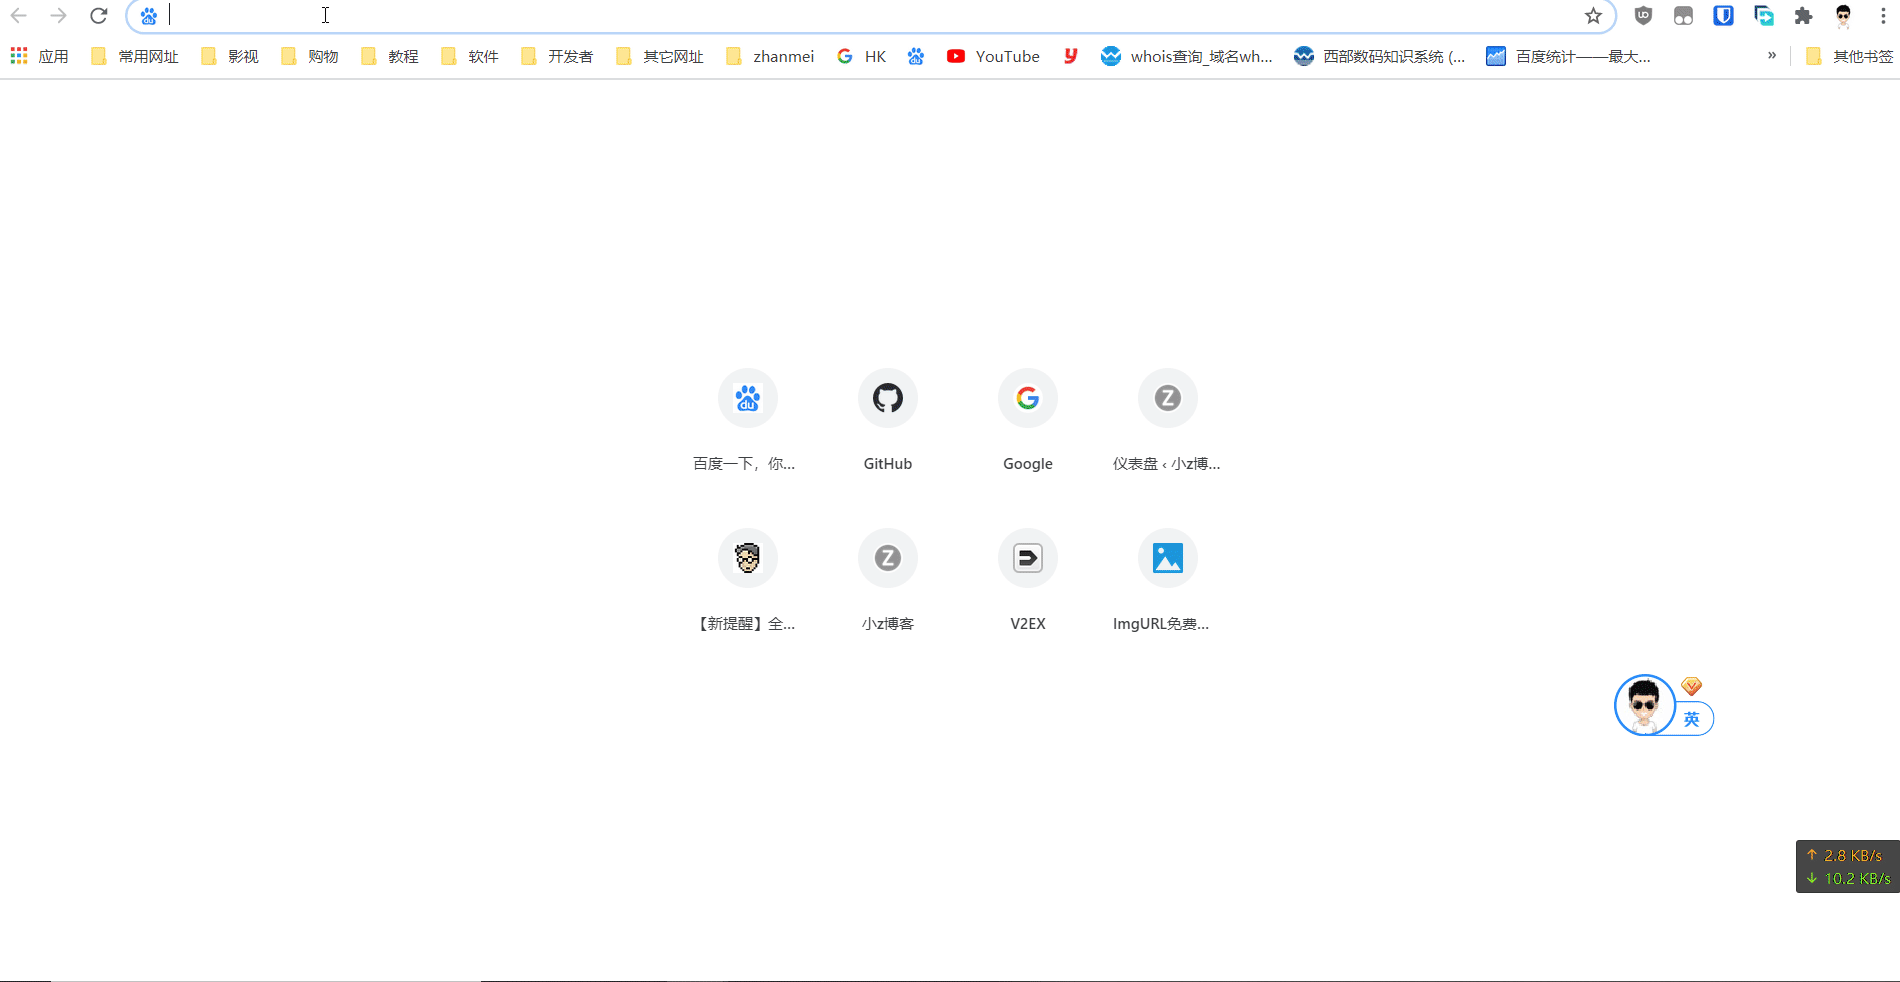Open the GitHub shortcut tile
The height and width of the screenshot is (982, 1900).
click(887, 398)
